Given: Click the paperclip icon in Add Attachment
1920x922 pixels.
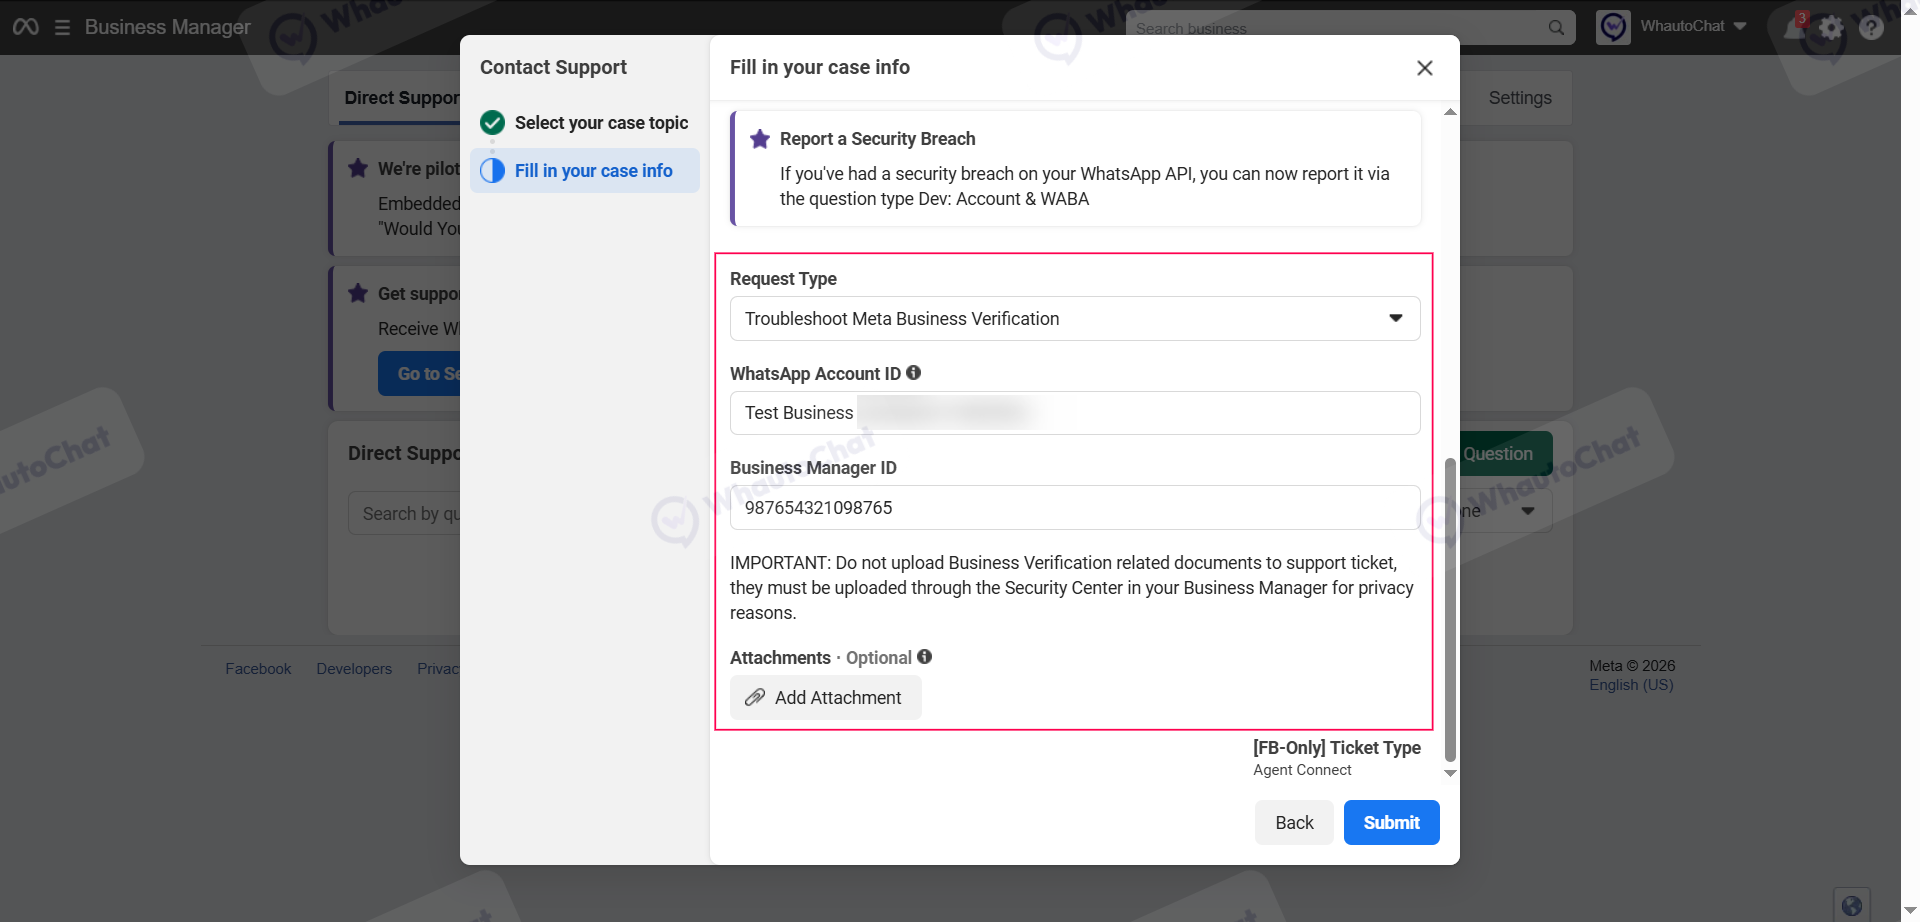Looking at the screenshot, I should point(755,697).
